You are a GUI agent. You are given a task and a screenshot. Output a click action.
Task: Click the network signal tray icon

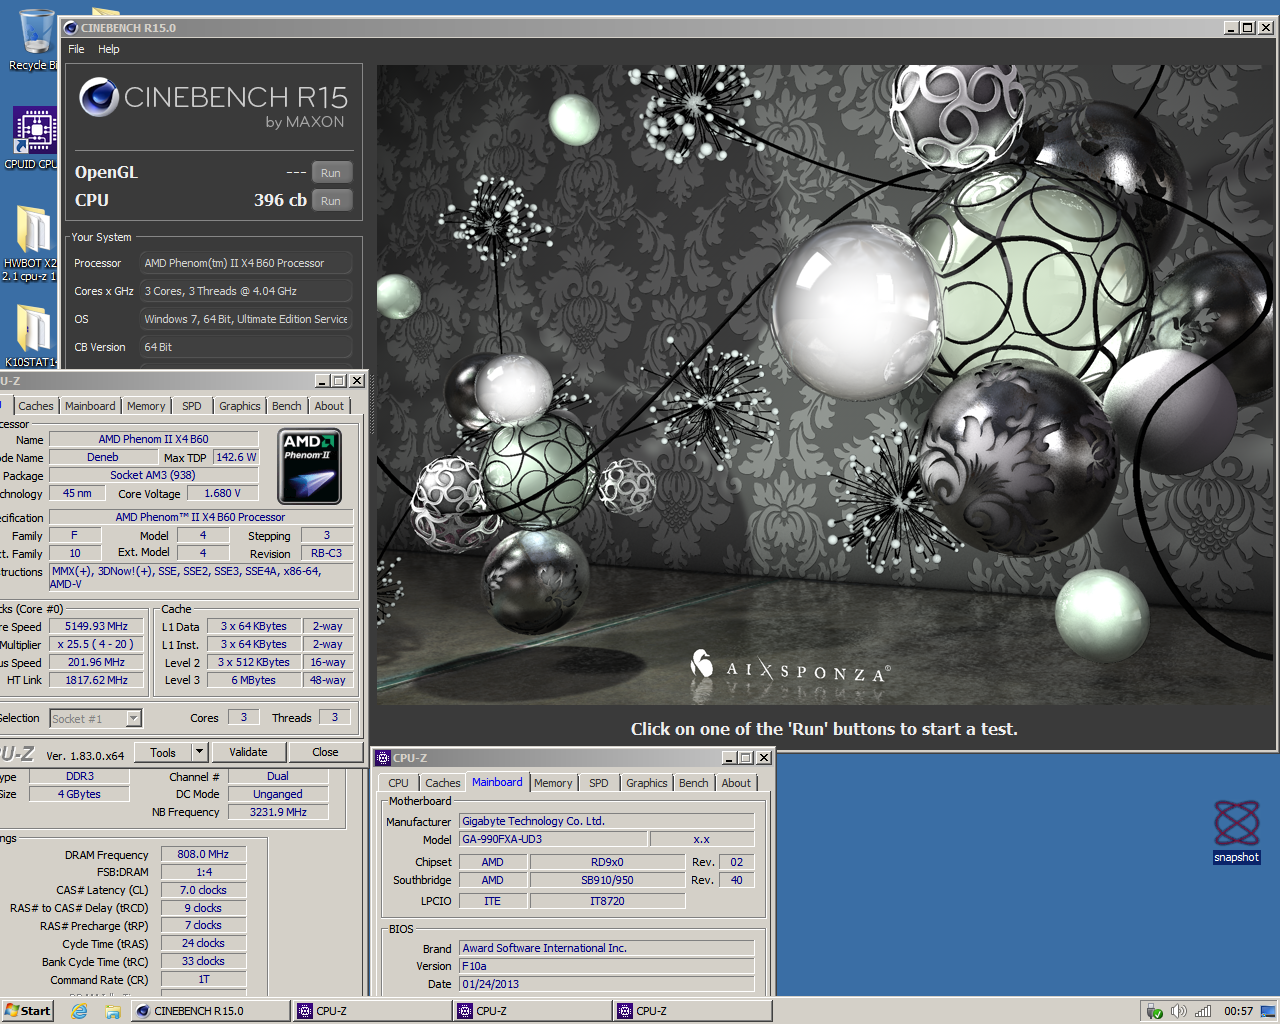coord(1203,1011)
